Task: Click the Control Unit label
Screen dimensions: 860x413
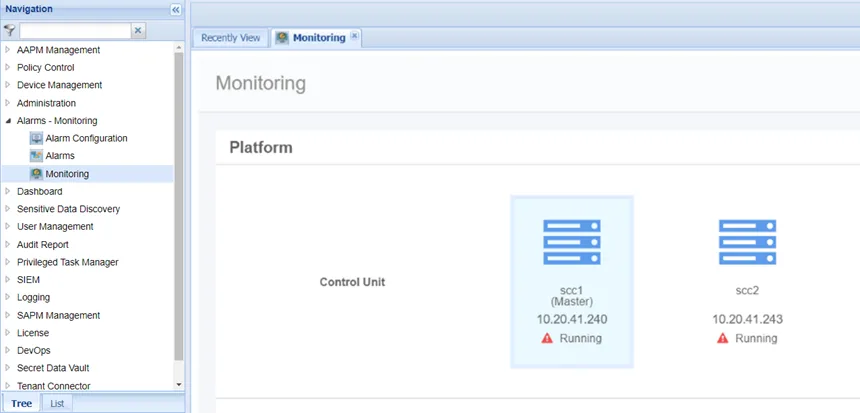Action: 352,282
